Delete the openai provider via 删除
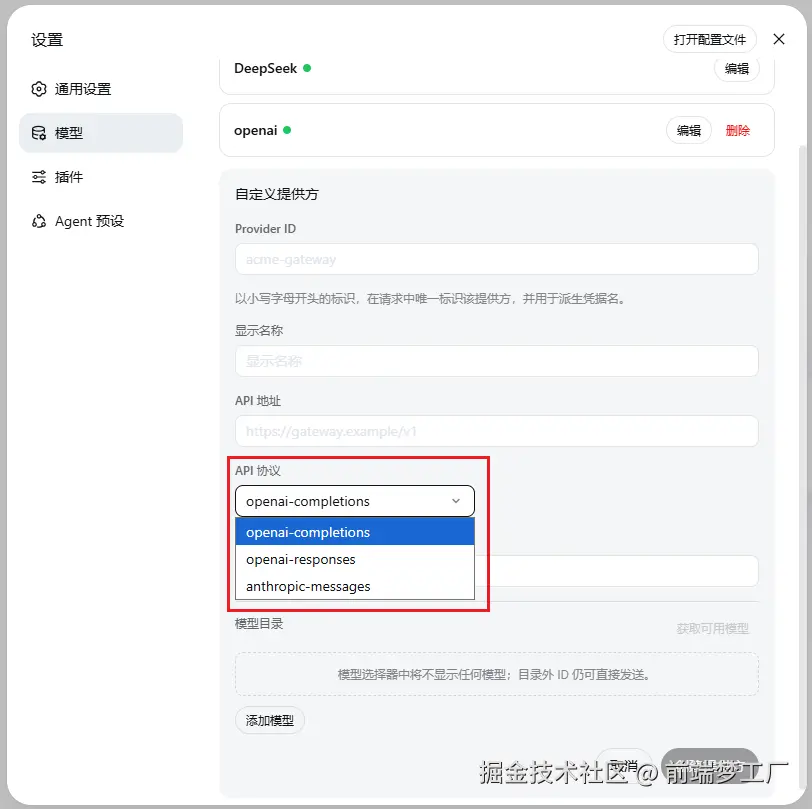 (737, 131)
